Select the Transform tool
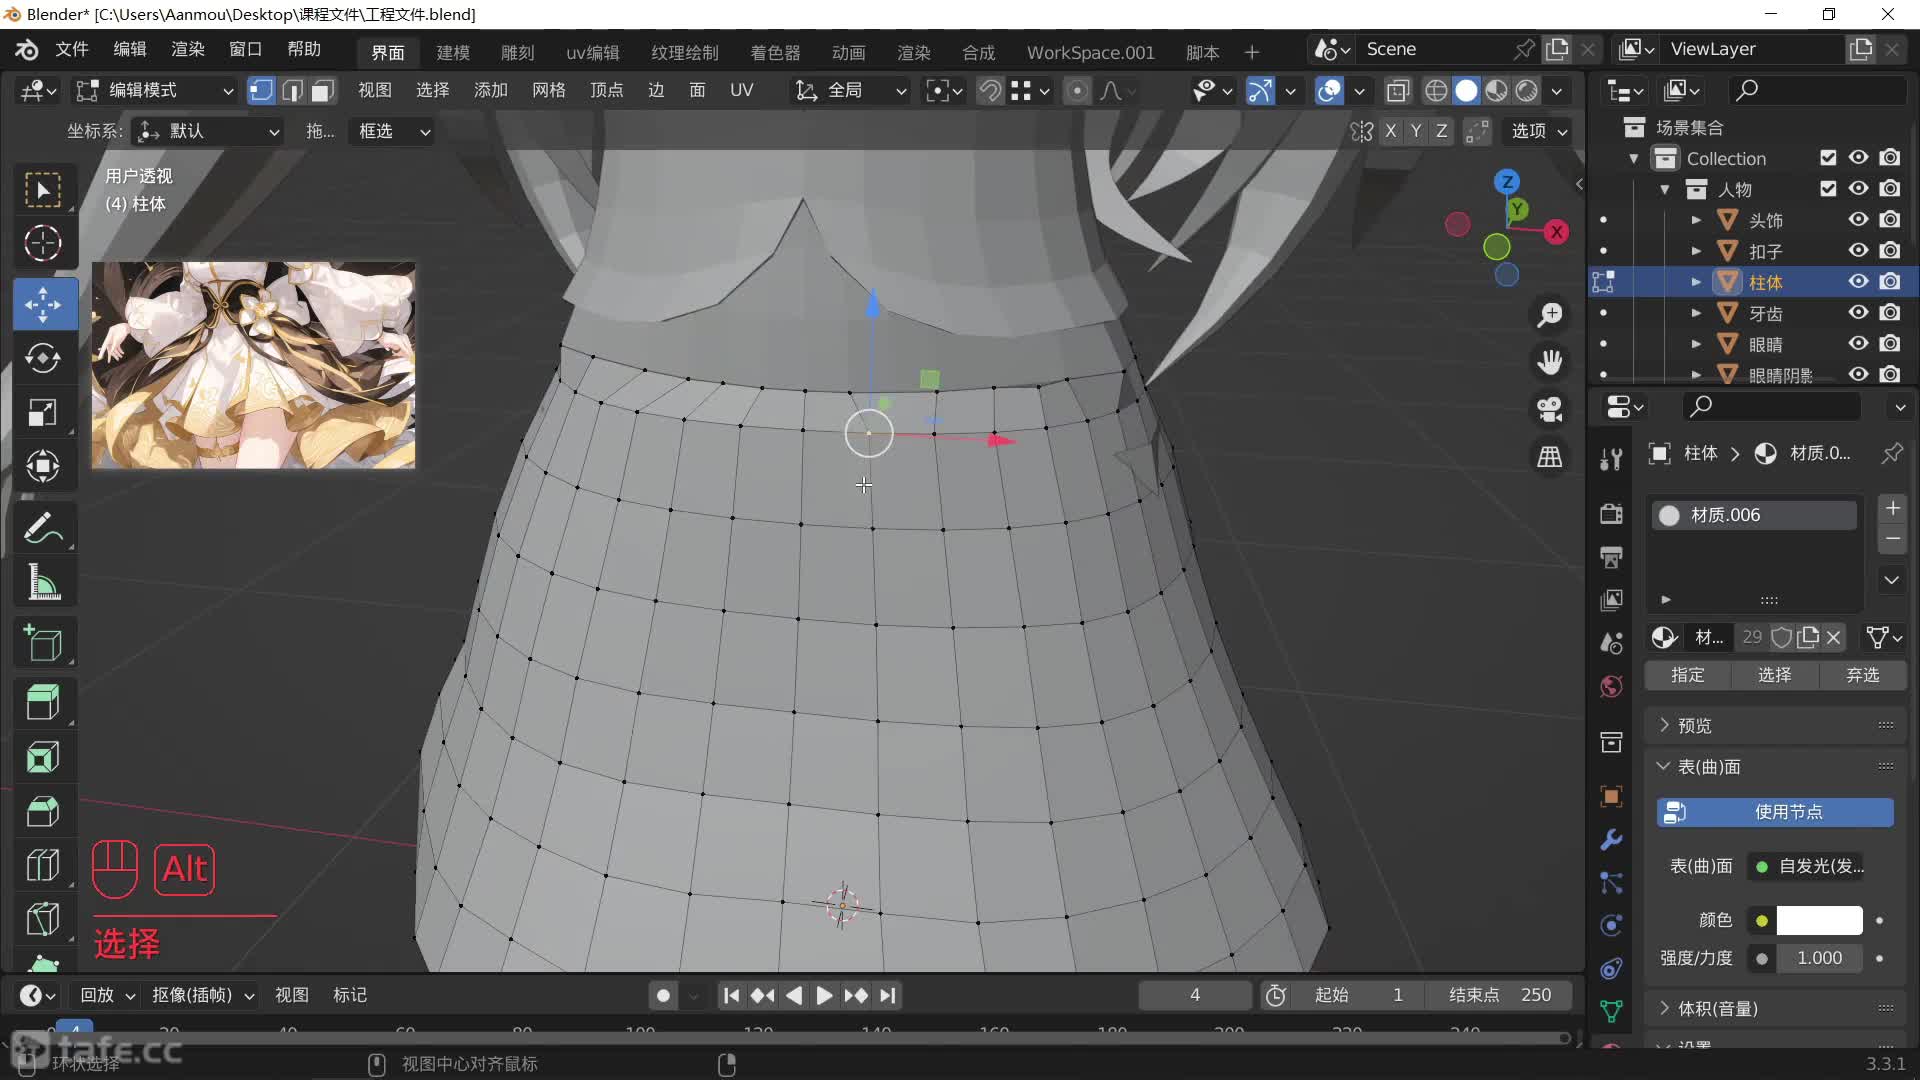Screen dimensions: 1920x1080 tap(43, 466)
